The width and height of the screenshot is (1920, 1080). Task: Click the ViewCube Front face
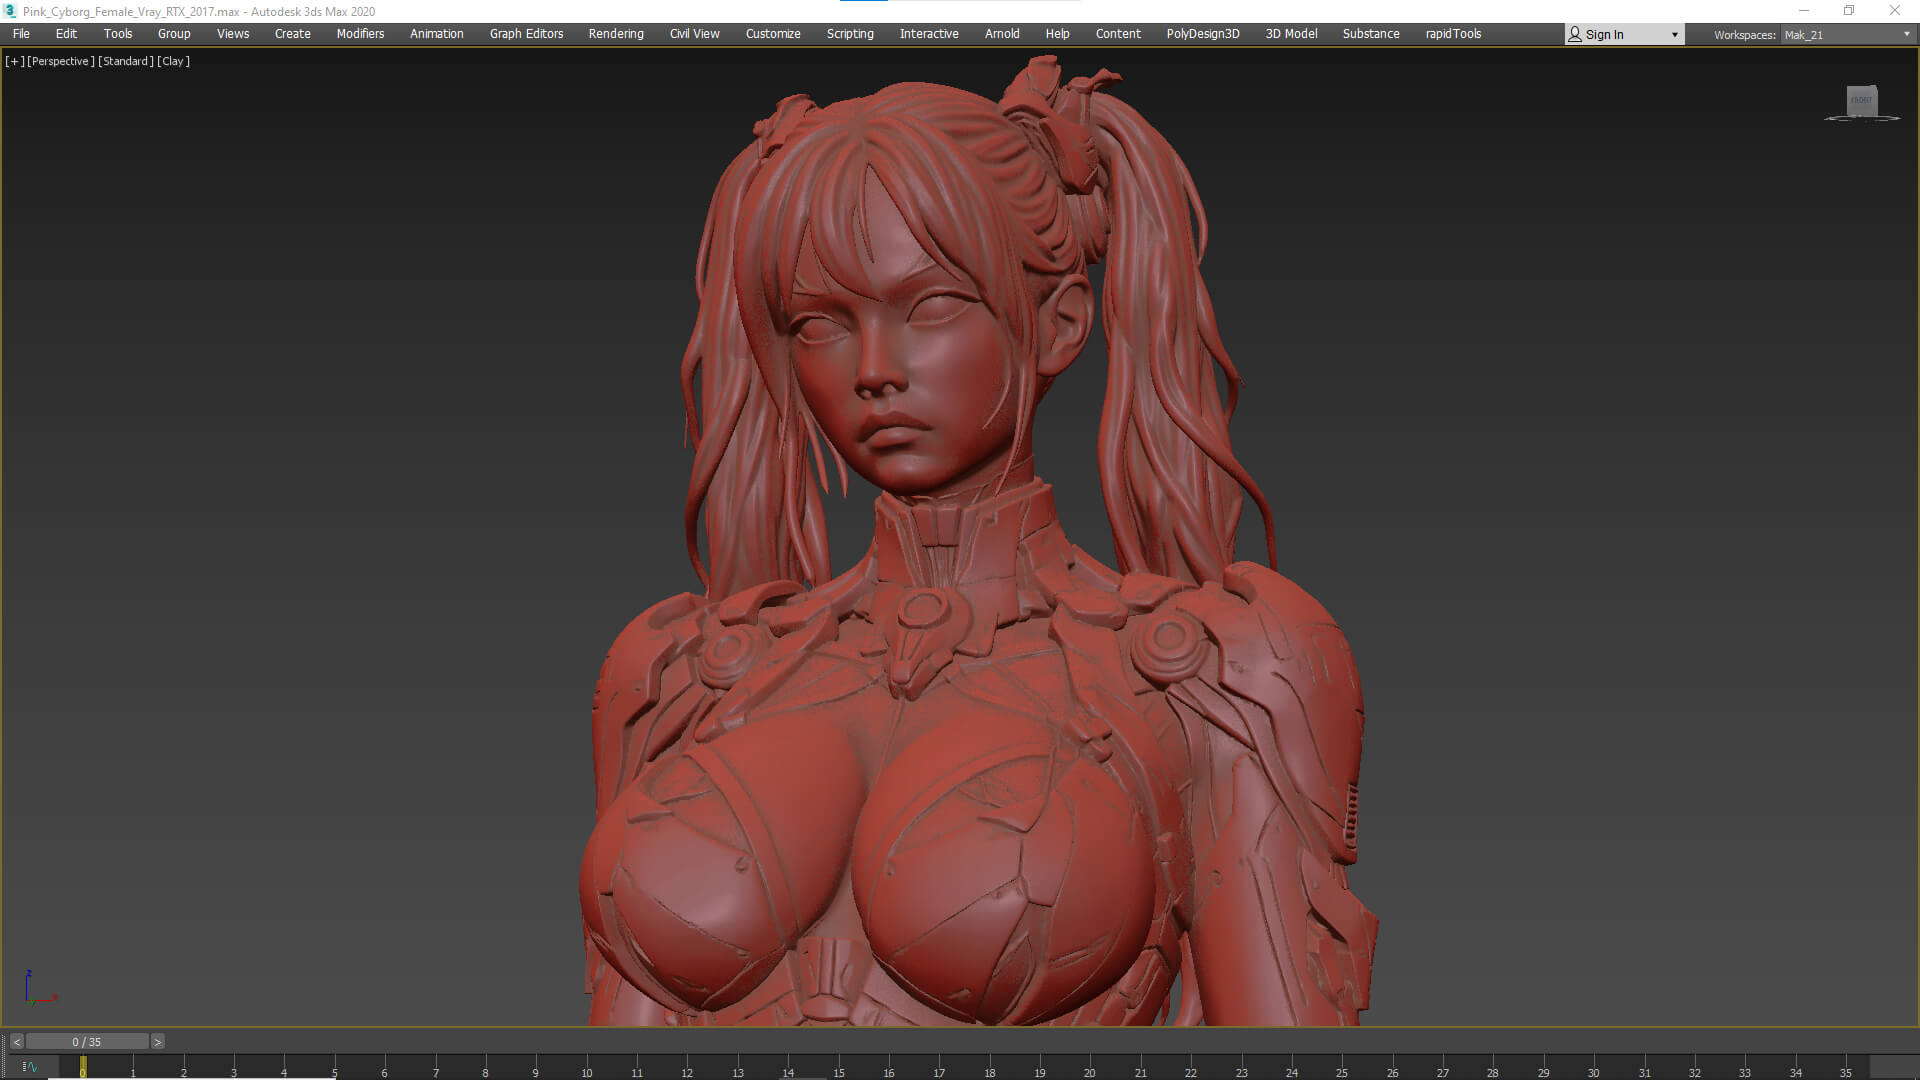pos(1861,100)
